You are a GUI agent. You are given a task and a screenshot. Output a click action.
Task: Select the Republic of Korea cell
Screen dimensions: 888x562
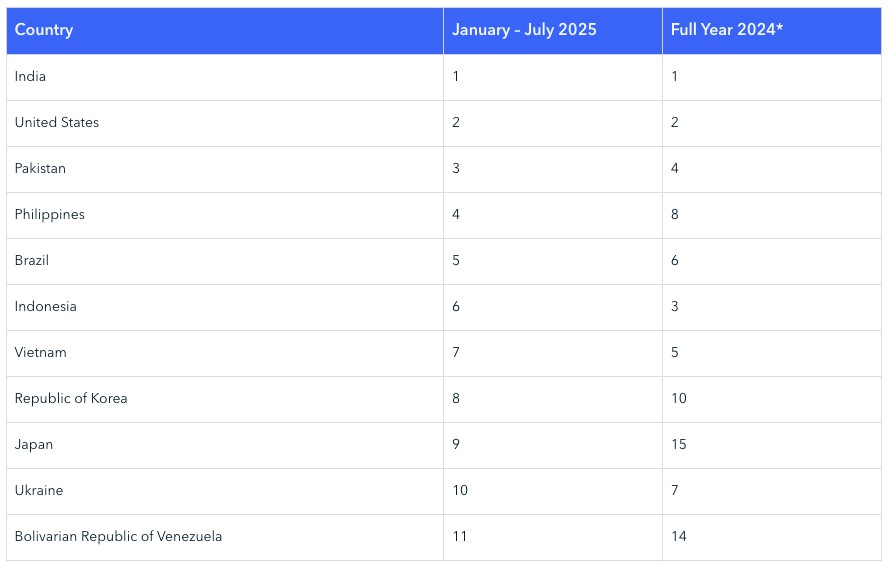point(71,399)
